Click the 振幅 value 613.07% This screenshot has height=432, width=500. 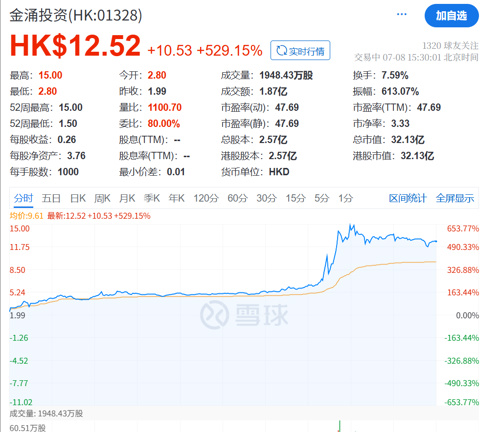(x=400, y=91)
